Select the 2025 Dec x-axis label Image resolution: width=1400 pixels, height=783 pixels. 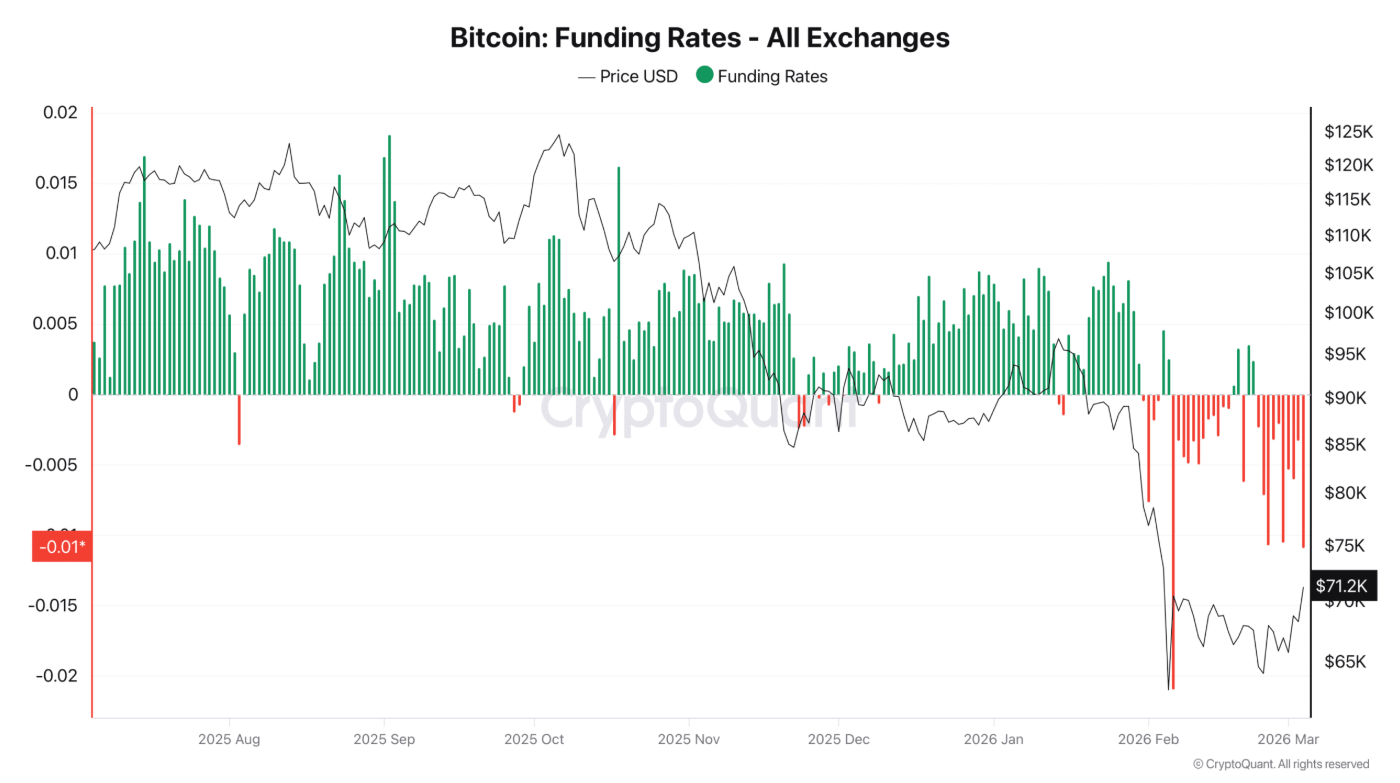coord(838,740)
